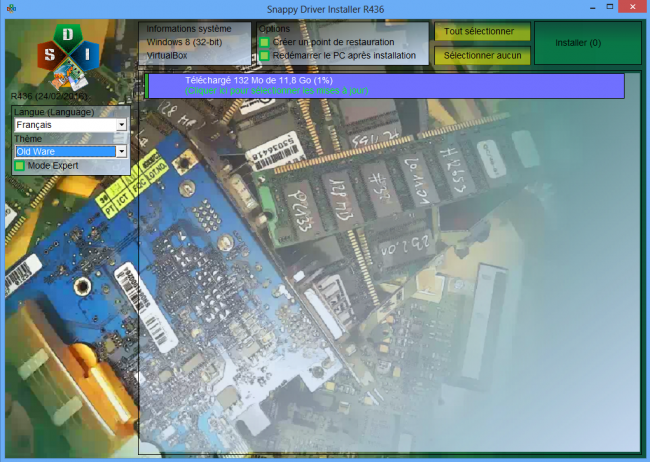The height and width of the screenshot is (462, 650).
Task: Click the Tout sélectionner button
Action: tap(482, 32)
